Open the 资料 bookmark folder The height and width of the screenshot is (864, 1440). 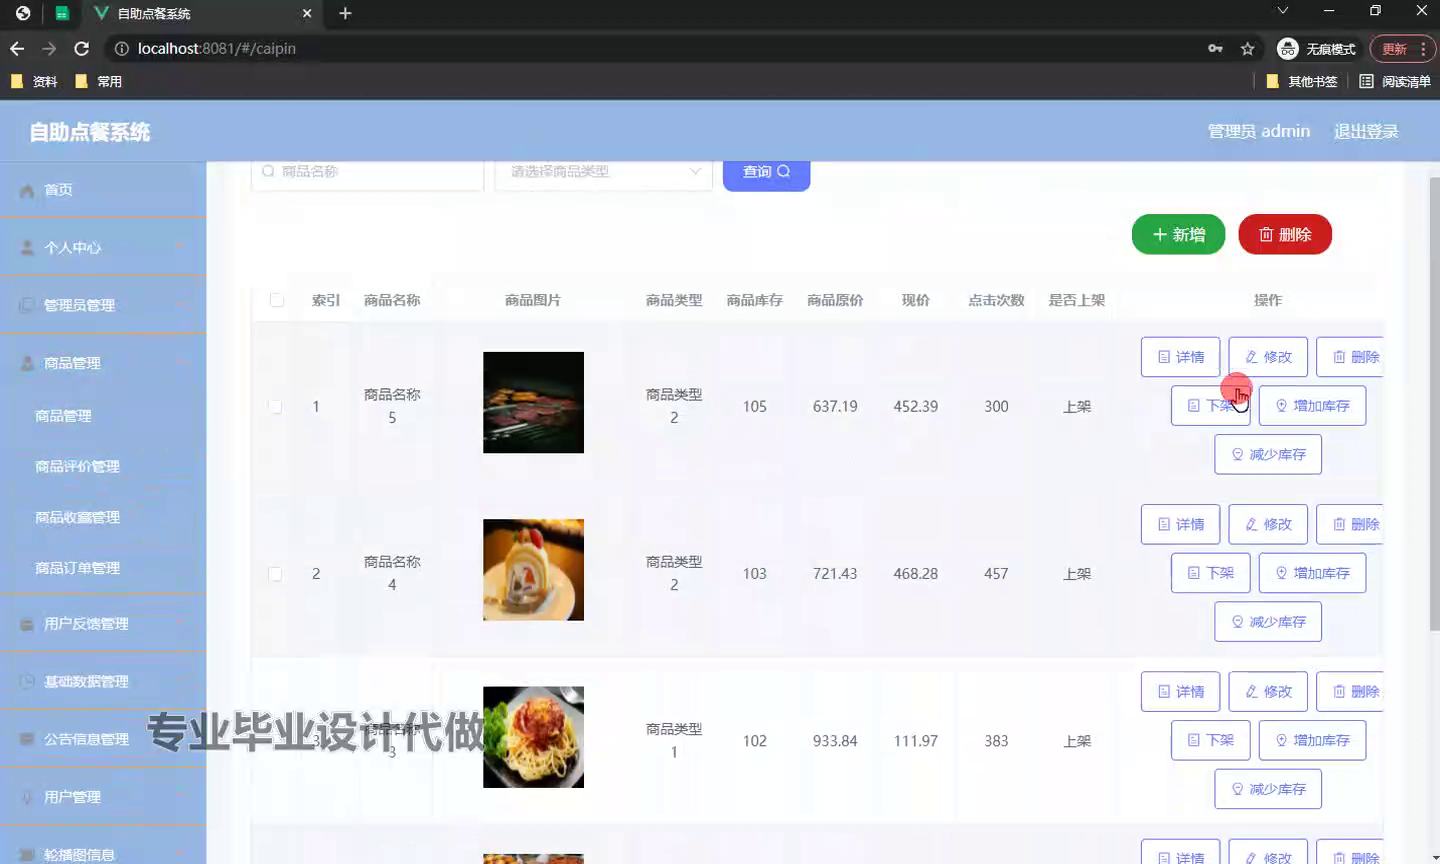[x=34, y=81]
